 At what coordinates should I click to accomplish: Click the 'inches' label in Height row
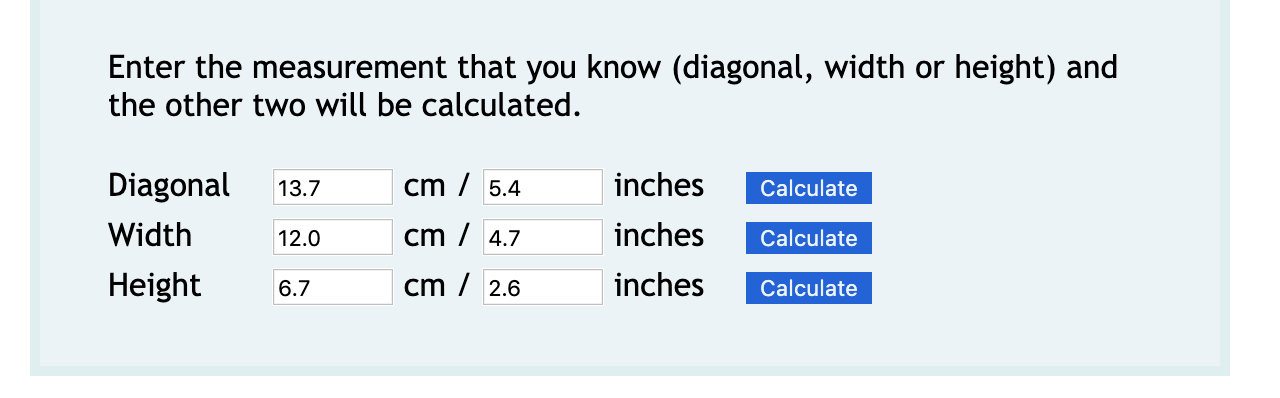[659, 285]
